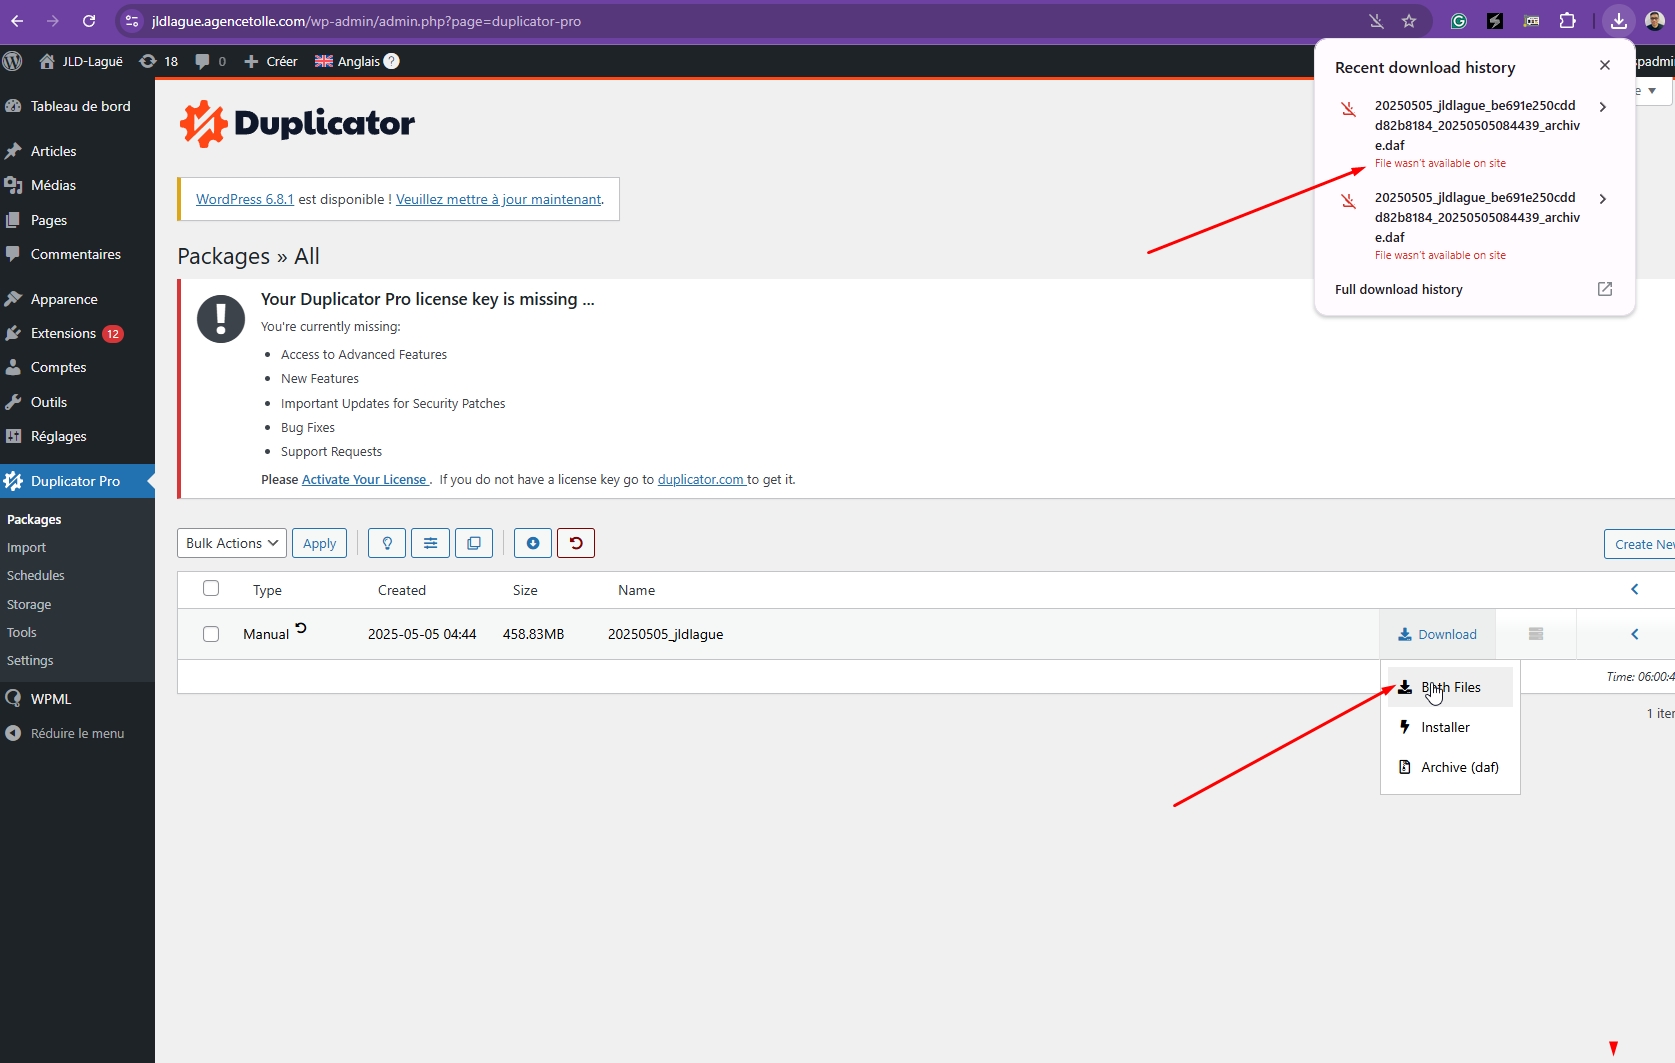Open the Tools submenu
1675x1063 pixels.
click(x=22, y=633)
